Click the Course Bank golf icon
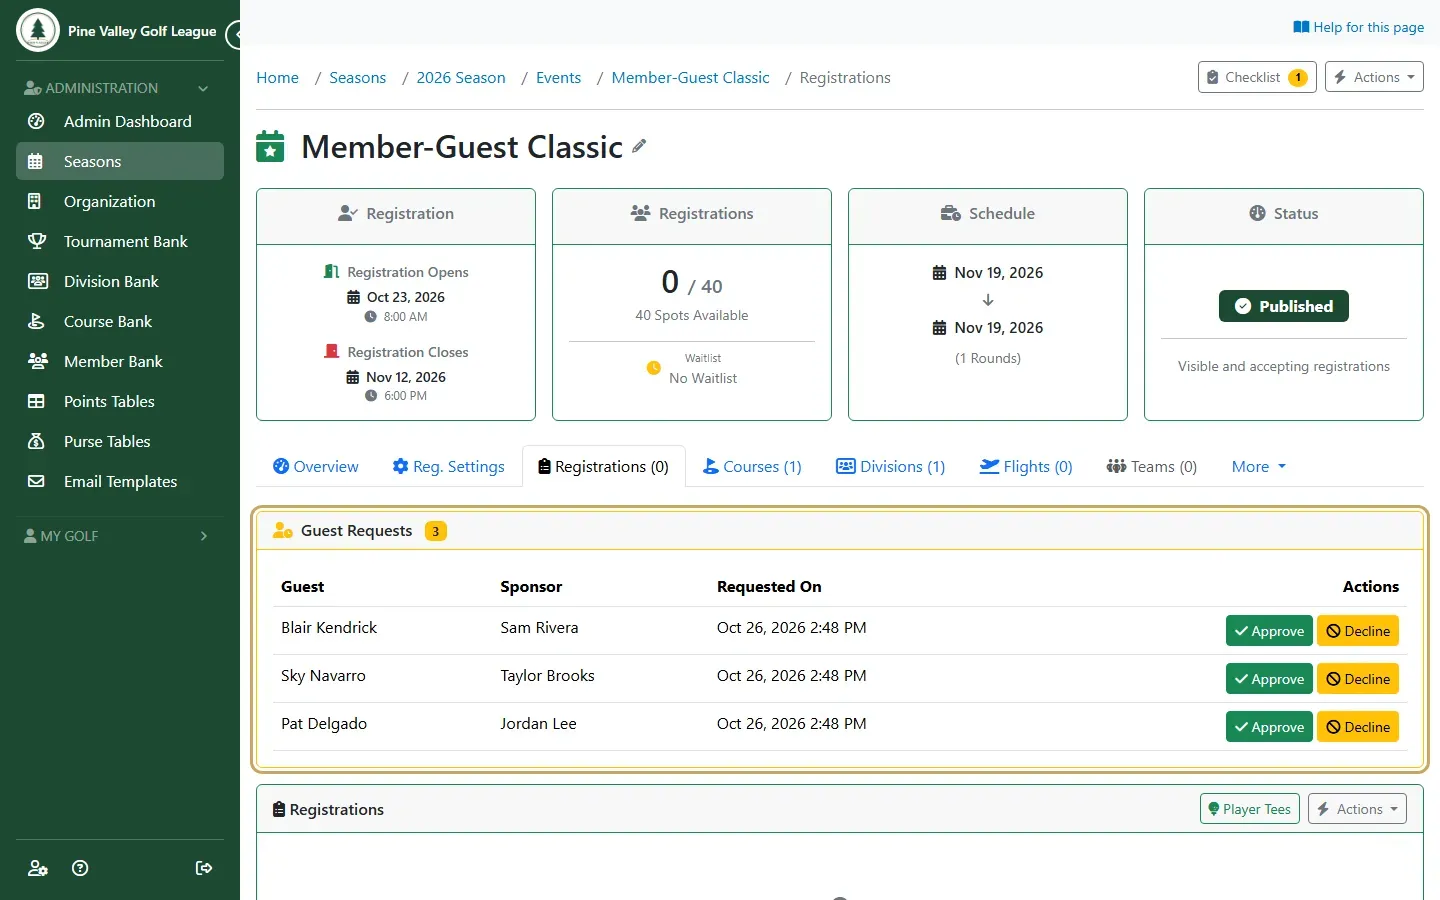1440x900 pixels. click(36, 321)
